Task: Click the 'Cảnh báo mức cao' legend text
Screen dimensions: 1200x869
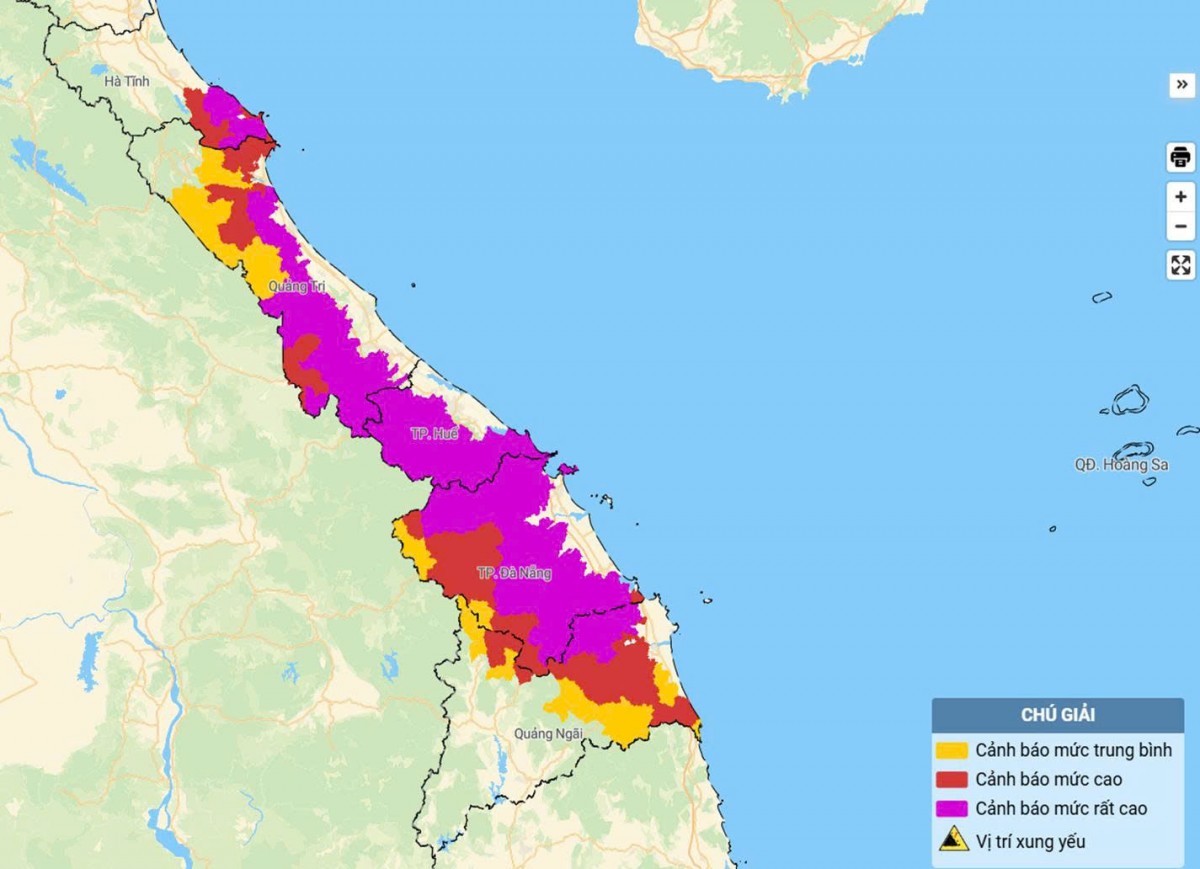Action: coord(1048,779)
